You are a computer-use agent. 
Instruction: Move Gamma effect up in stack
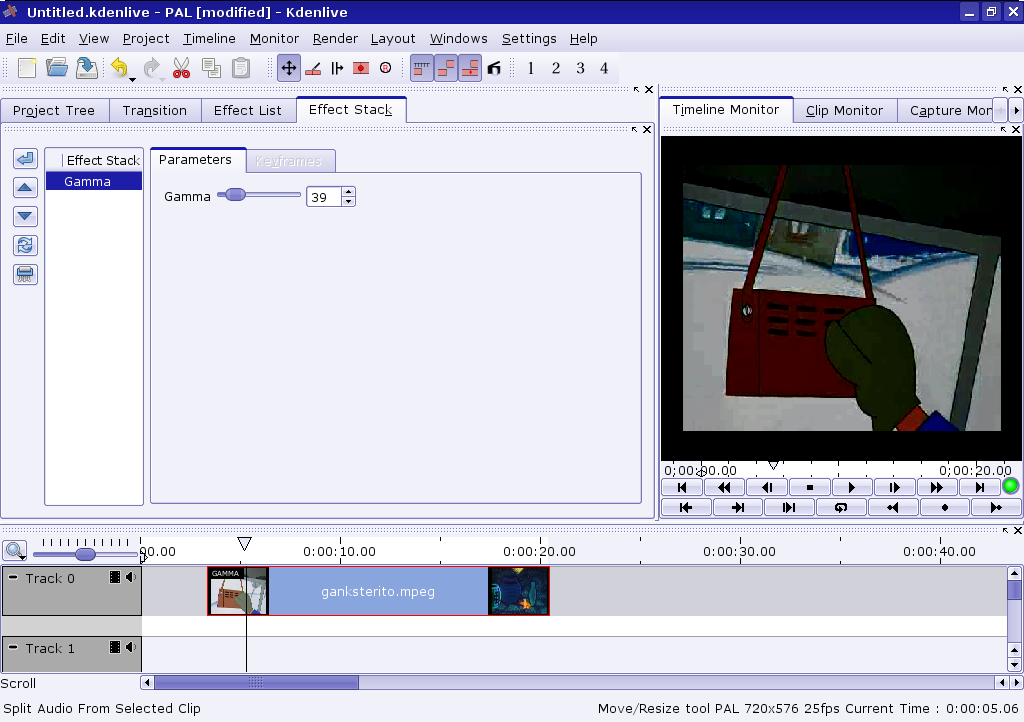26,188
